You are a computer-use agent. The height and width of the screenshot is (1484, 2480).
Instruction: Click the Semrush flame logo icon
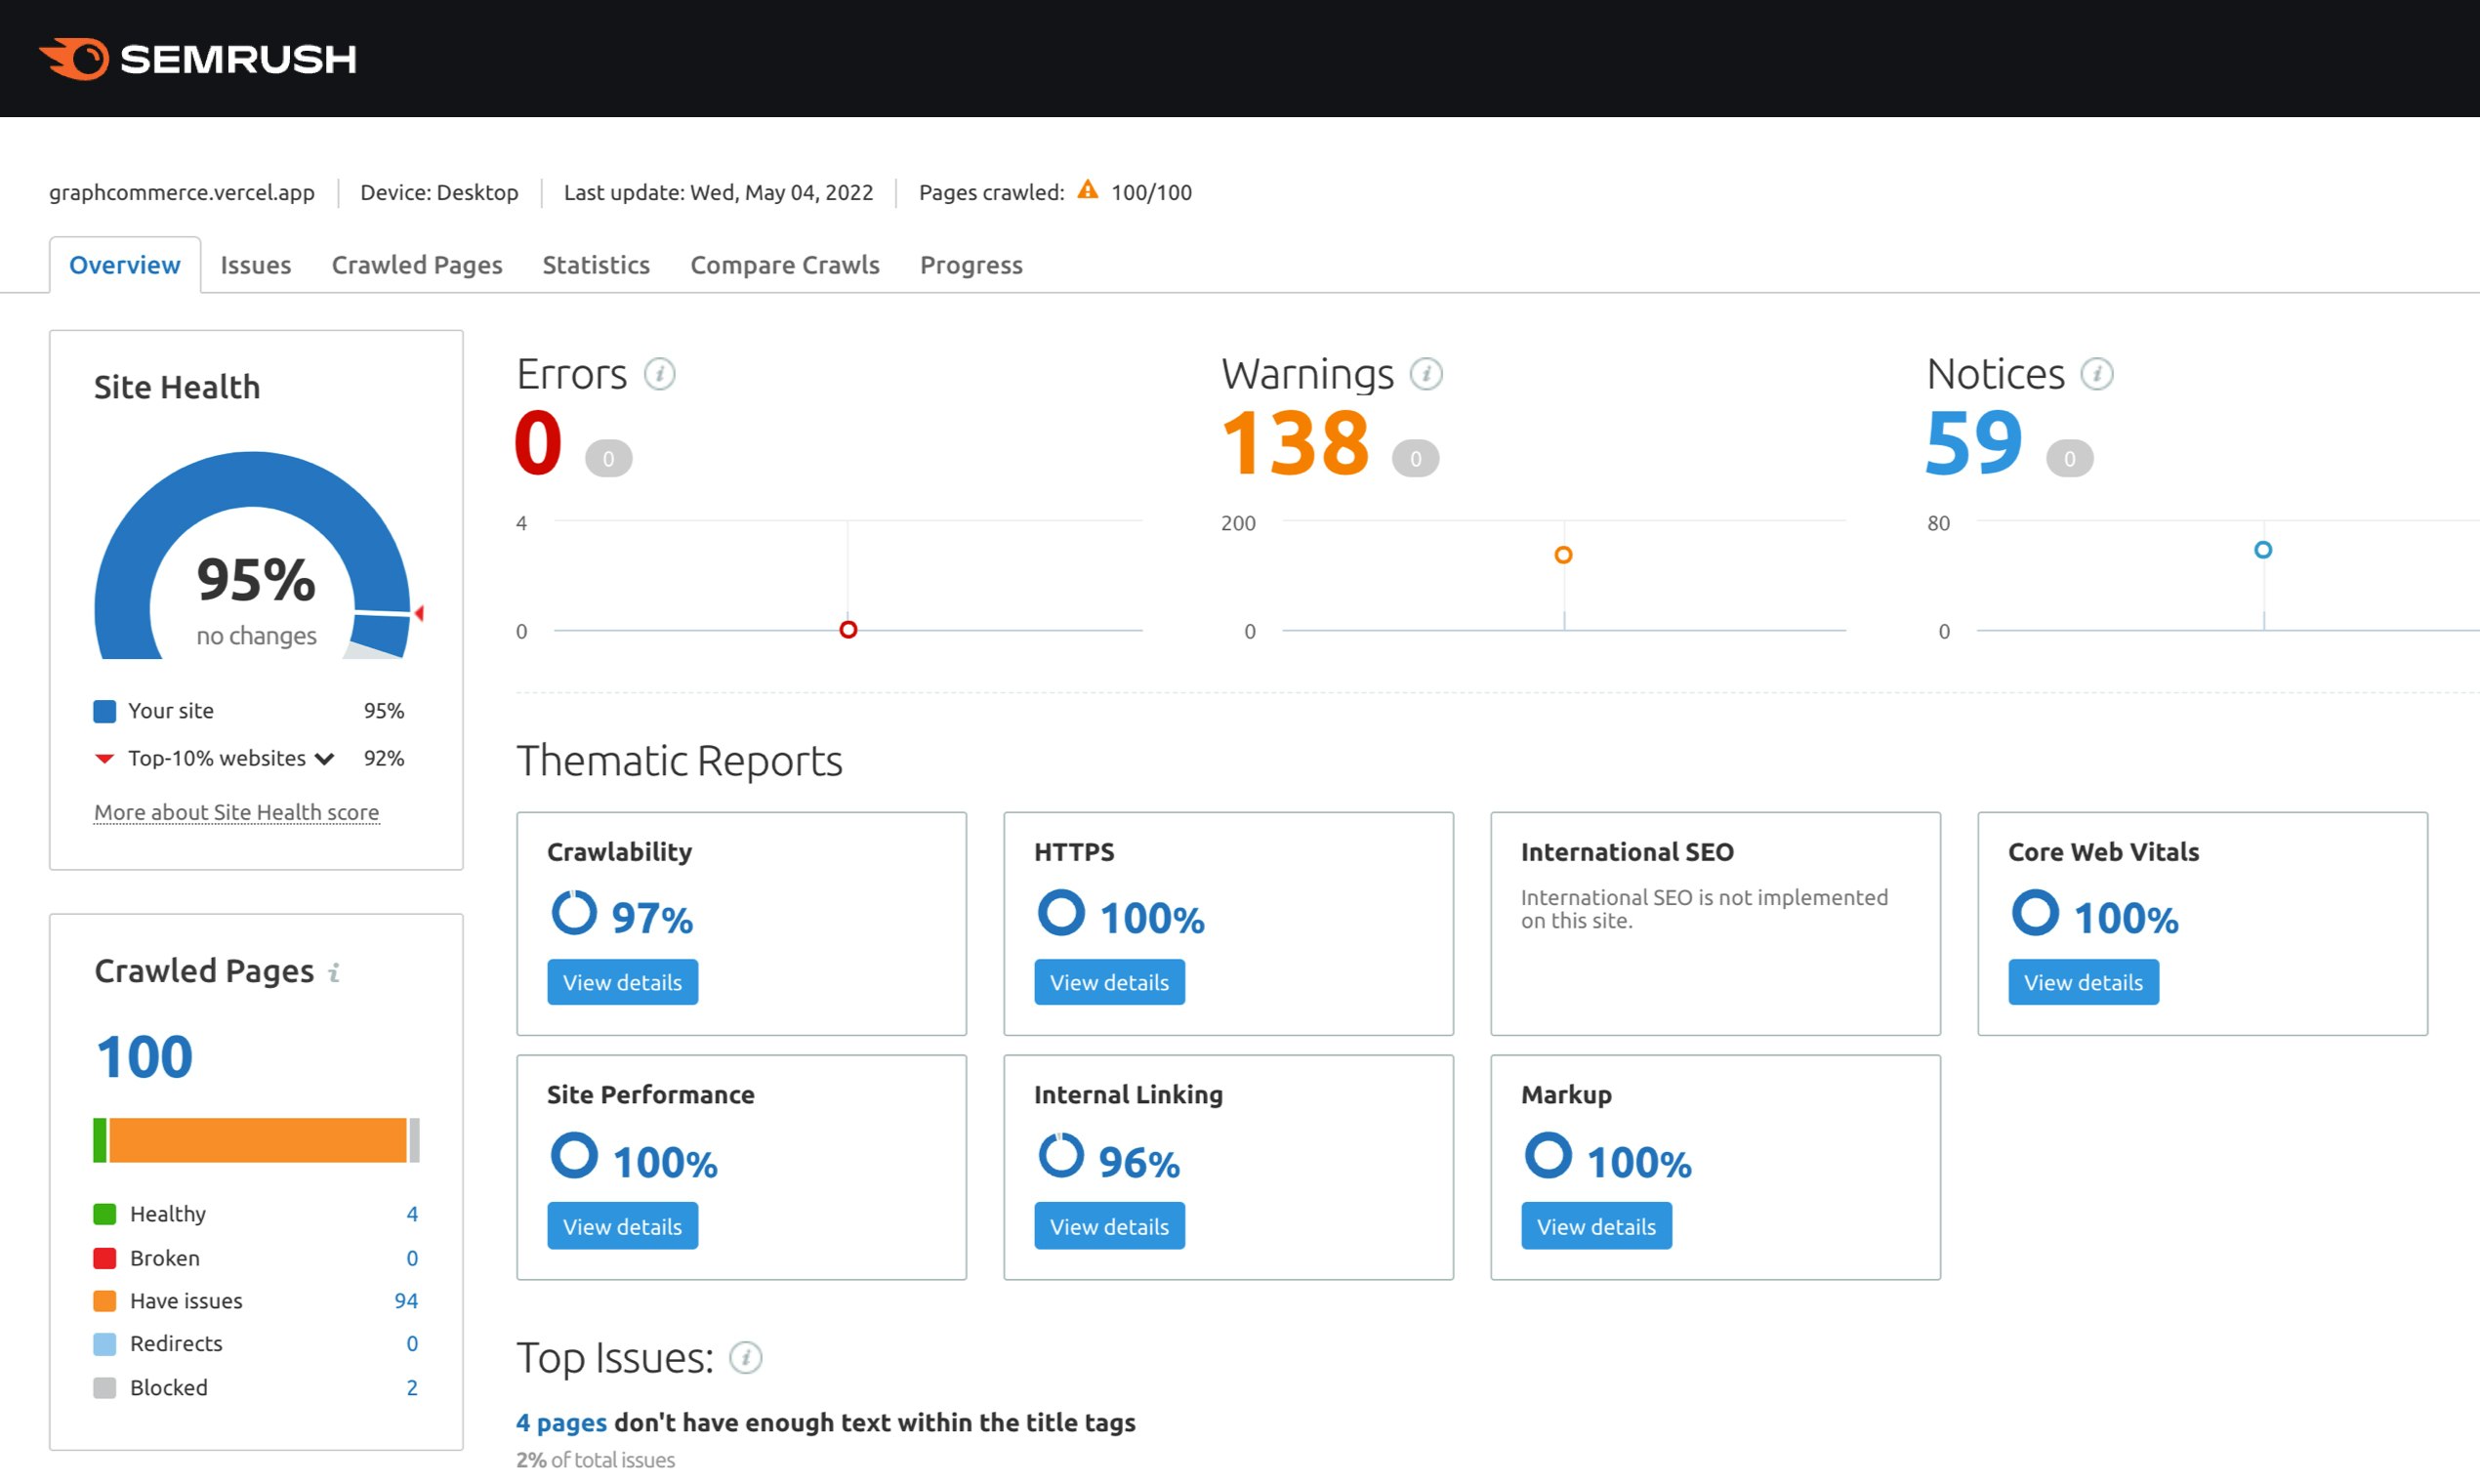pos(76,58)
